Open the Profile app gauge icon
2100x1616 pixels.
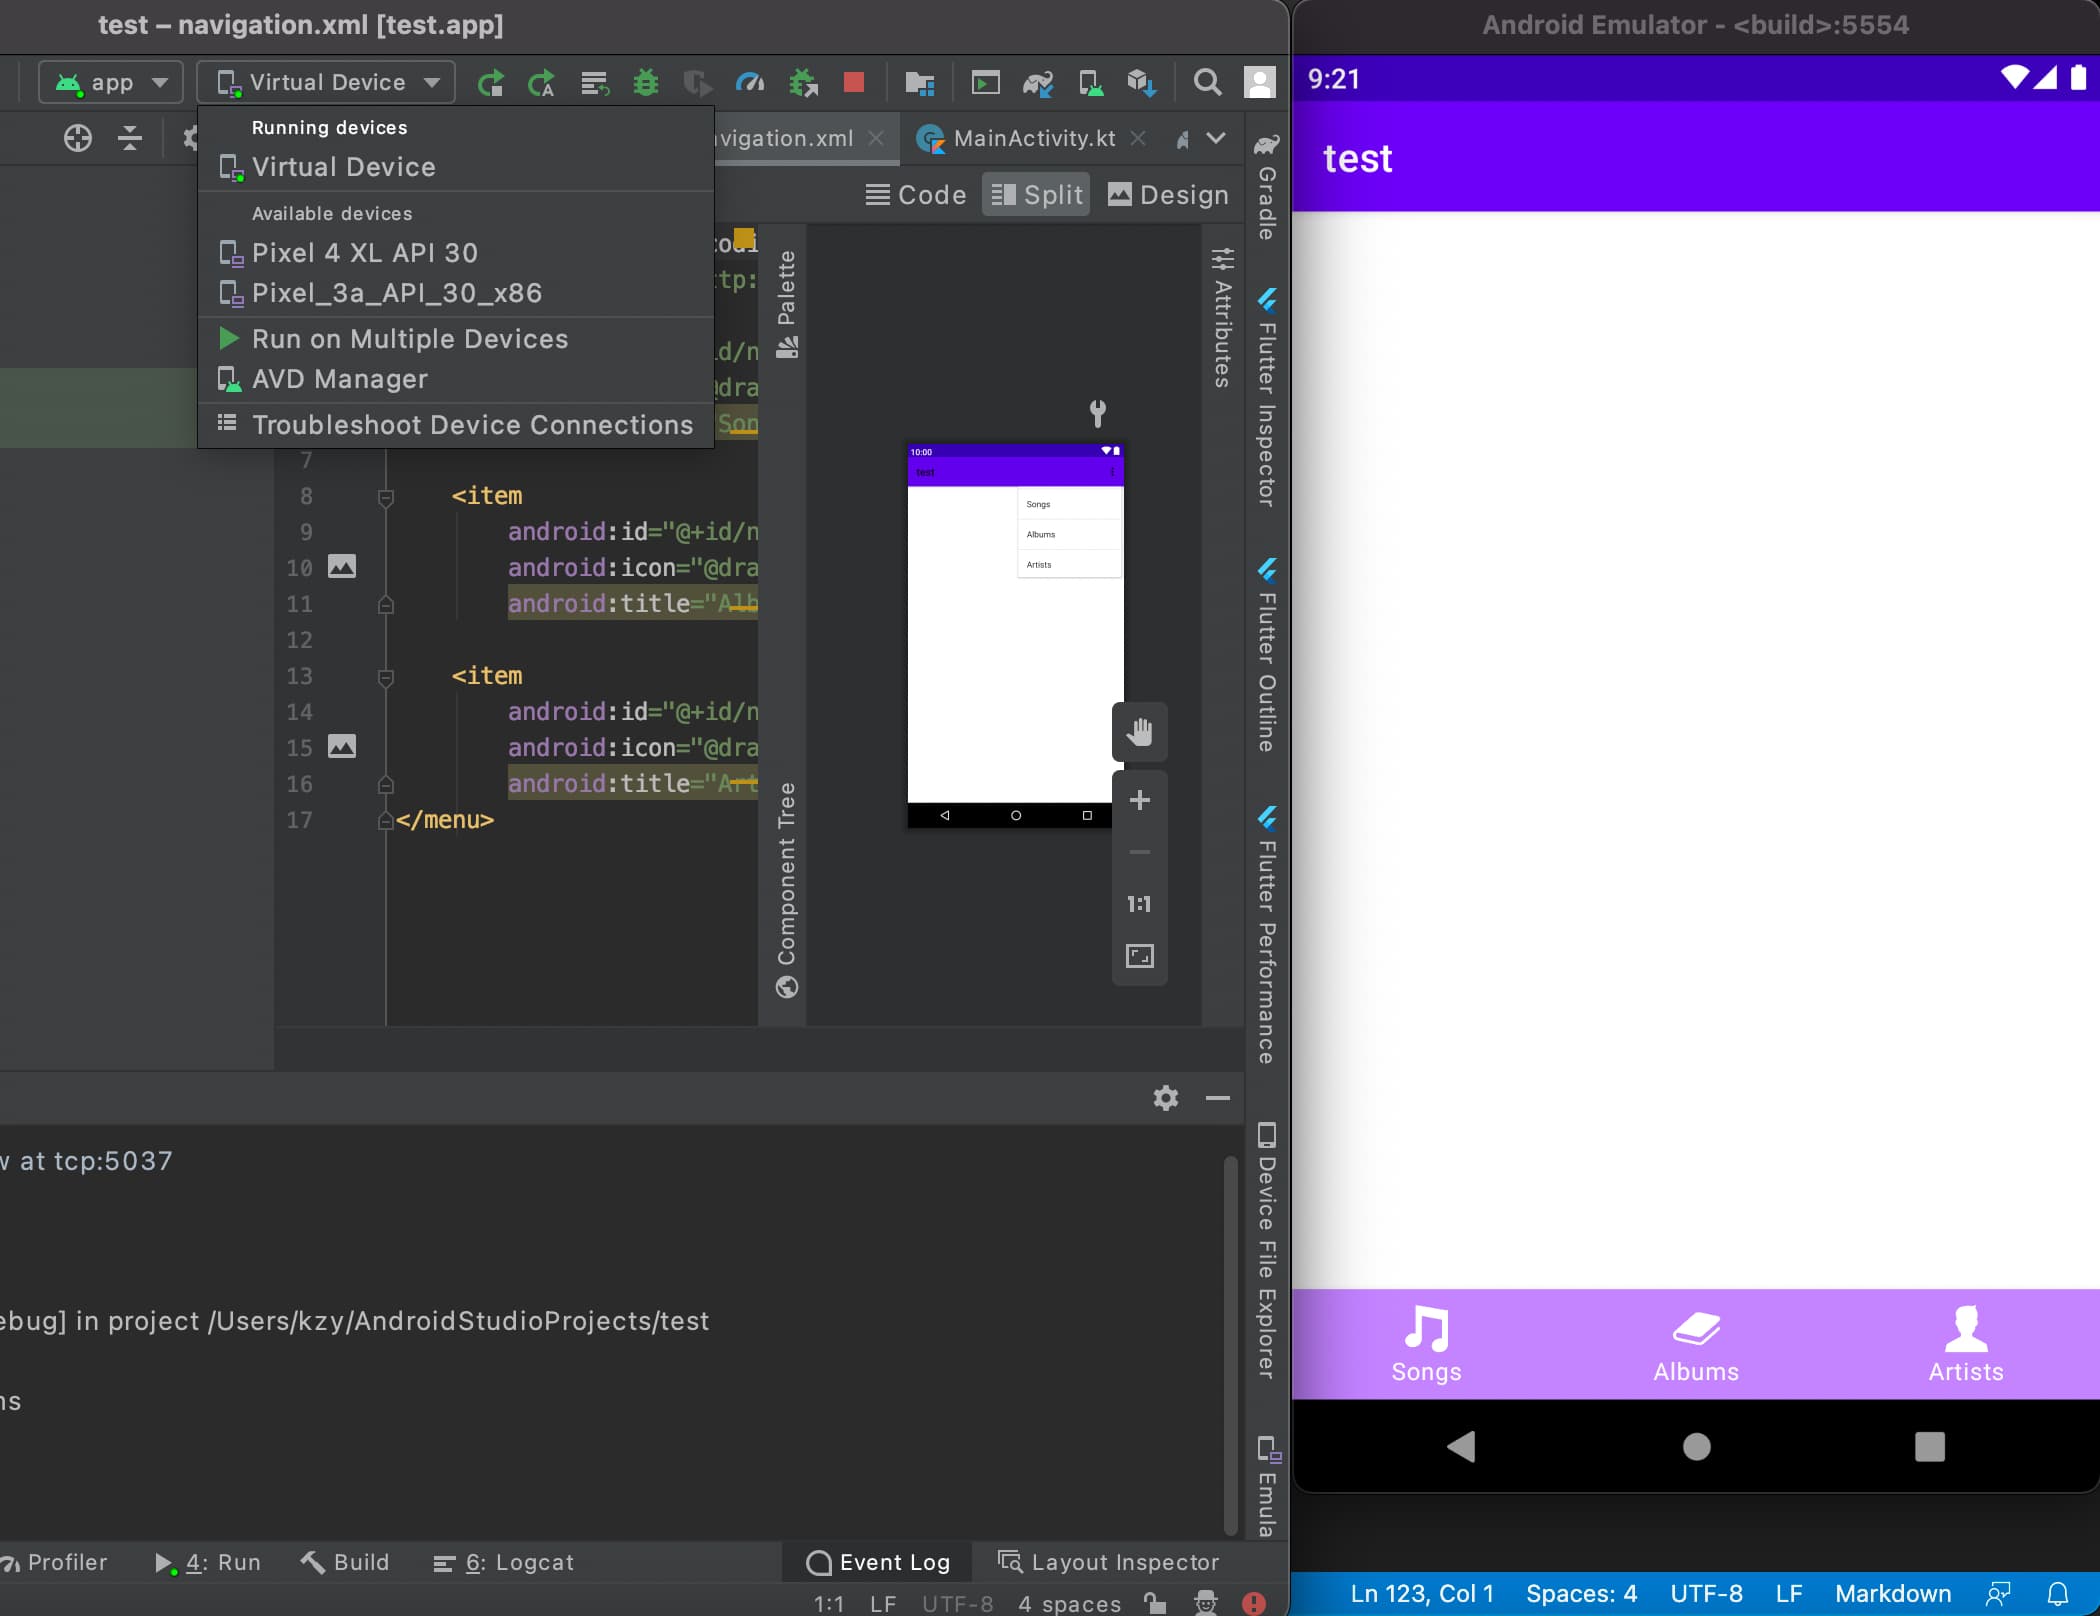coord(750,83)
